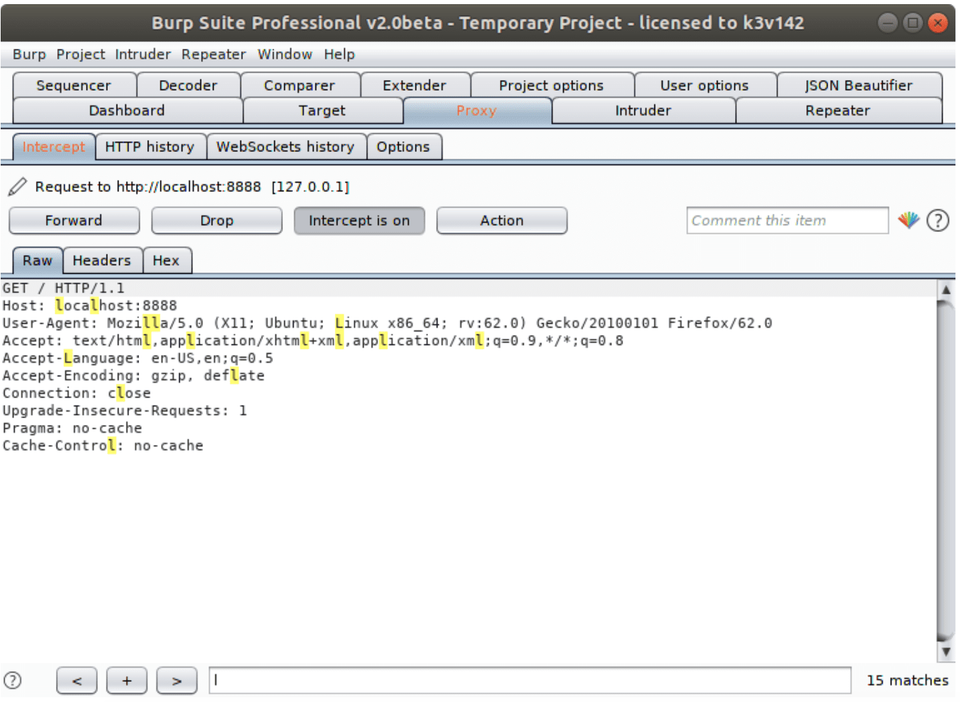
Task: Go to next search match
Action: 176,681
